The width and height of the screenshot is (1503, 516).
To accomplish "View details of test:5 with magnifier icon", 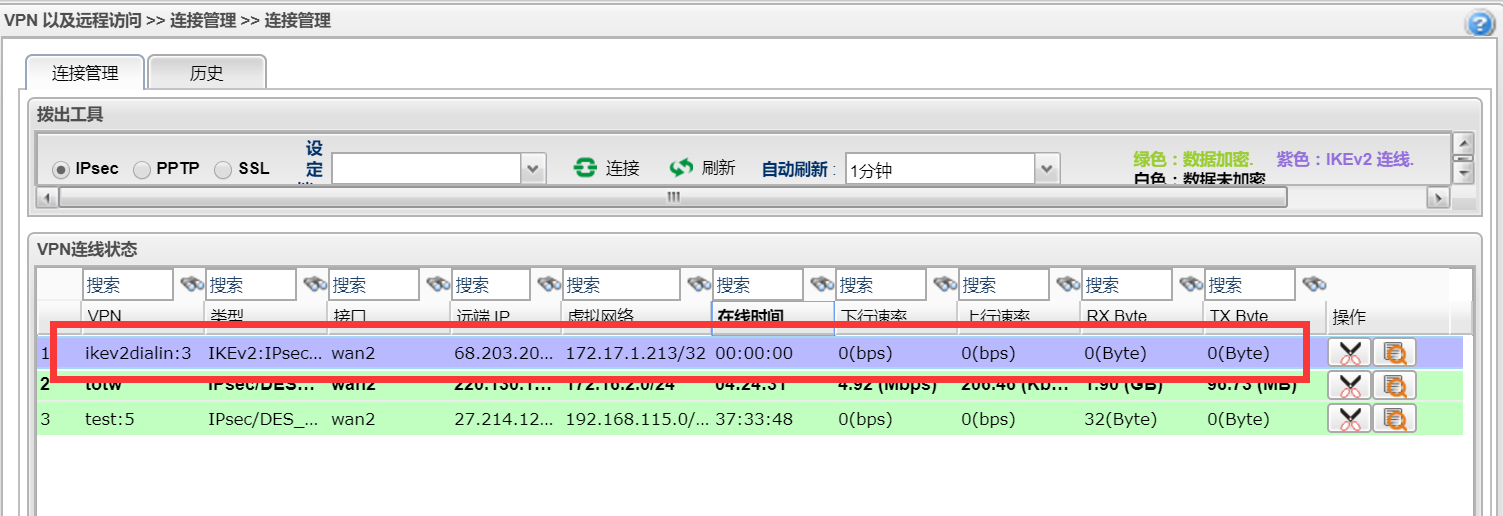I will click(x=1394, y=418).
